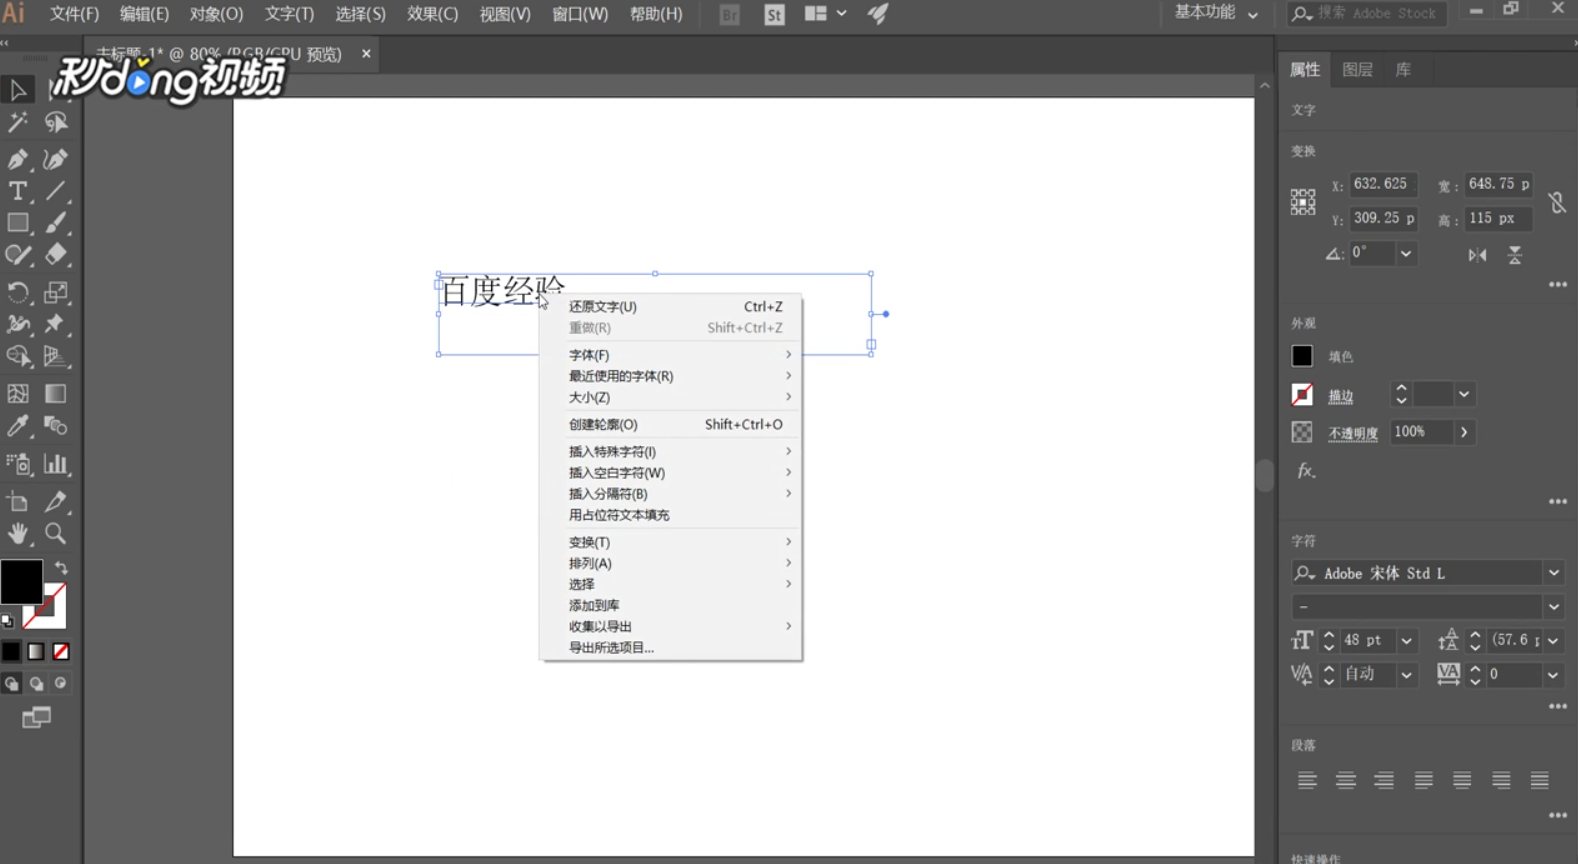Select the Gradient tool
Image resolution: width=1578 pixels, height=864 pixels.
(x=56, y=394)
